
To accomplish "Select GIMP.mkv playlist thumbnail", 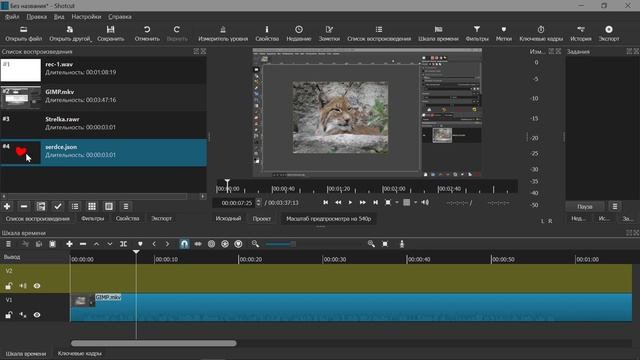I will pos(21,97).
